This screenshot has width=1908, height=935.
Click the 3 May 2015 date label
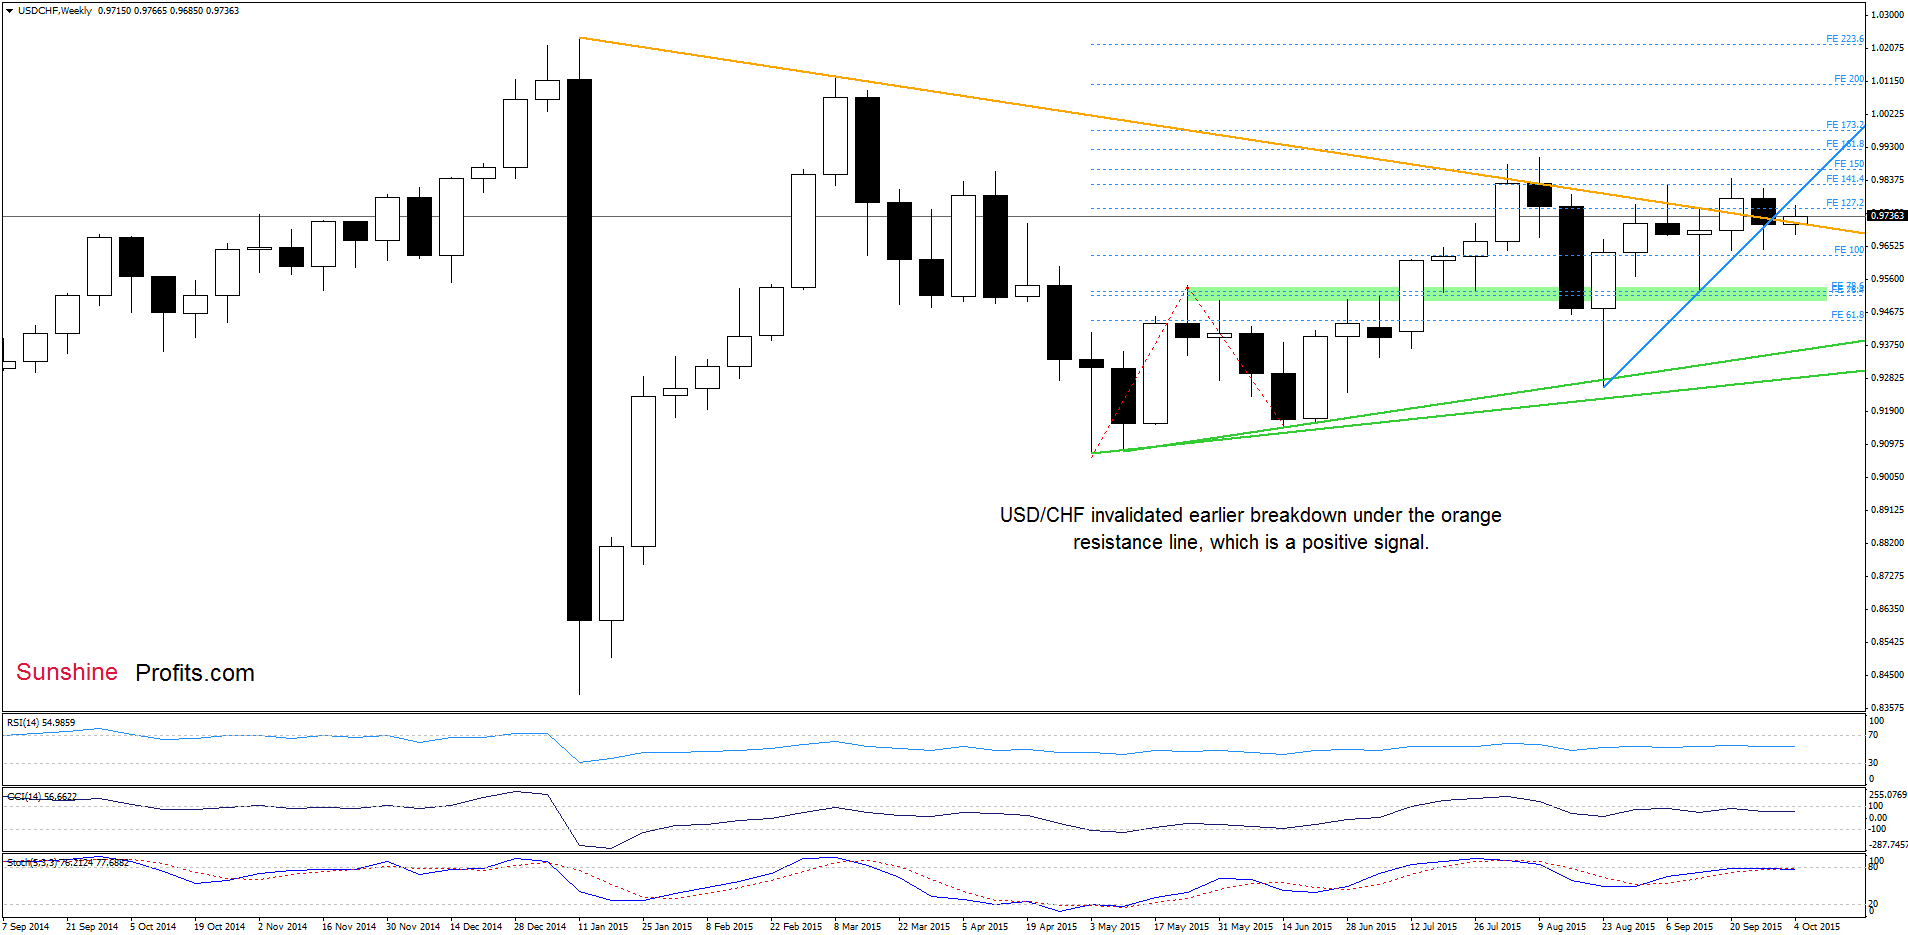pos(1115,927)
